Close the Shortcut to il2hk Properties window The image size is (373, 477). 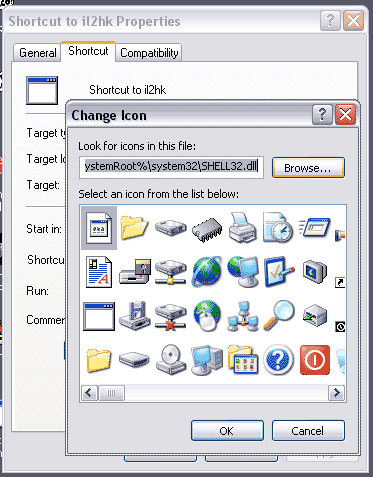[353, 21]
